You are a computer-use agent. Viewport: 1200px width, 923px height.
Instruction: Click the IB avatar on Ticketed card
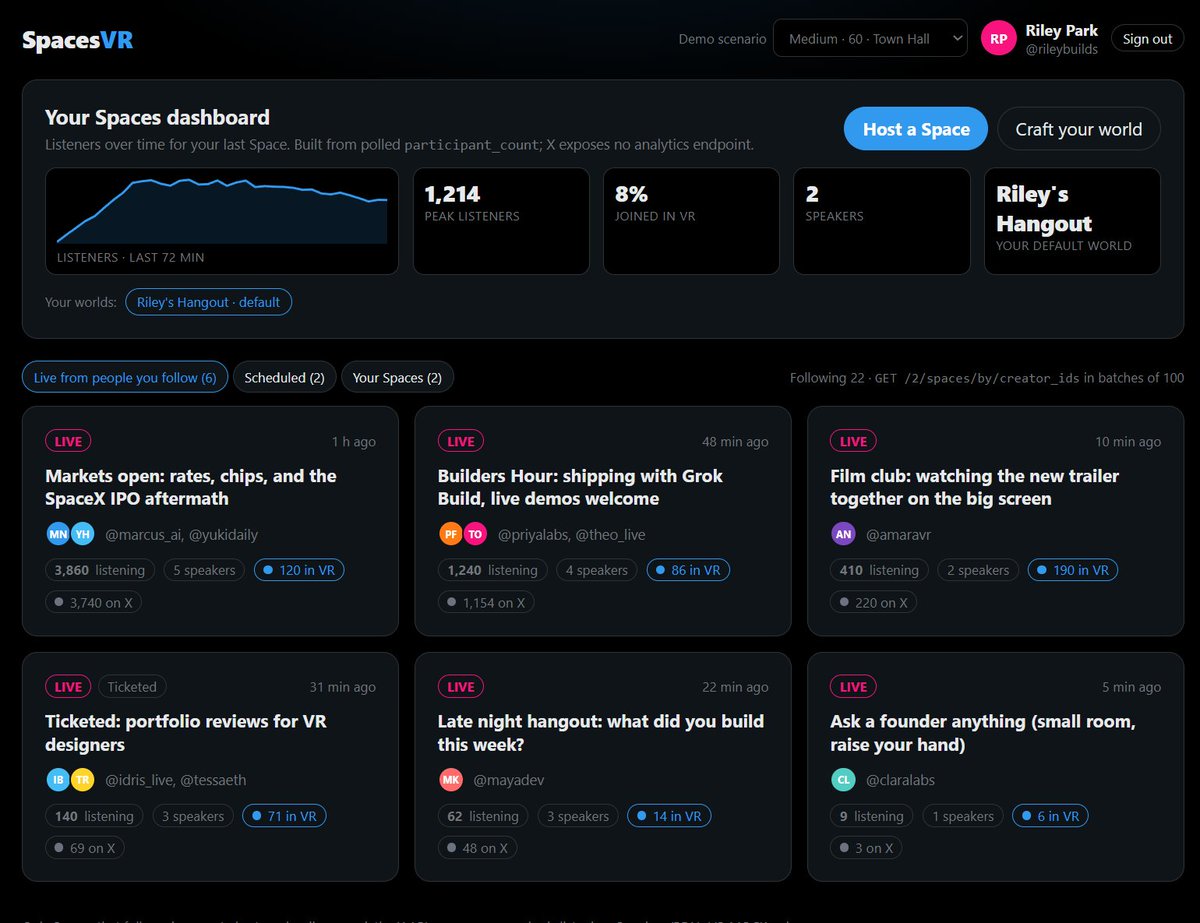[x=58, y=780]
